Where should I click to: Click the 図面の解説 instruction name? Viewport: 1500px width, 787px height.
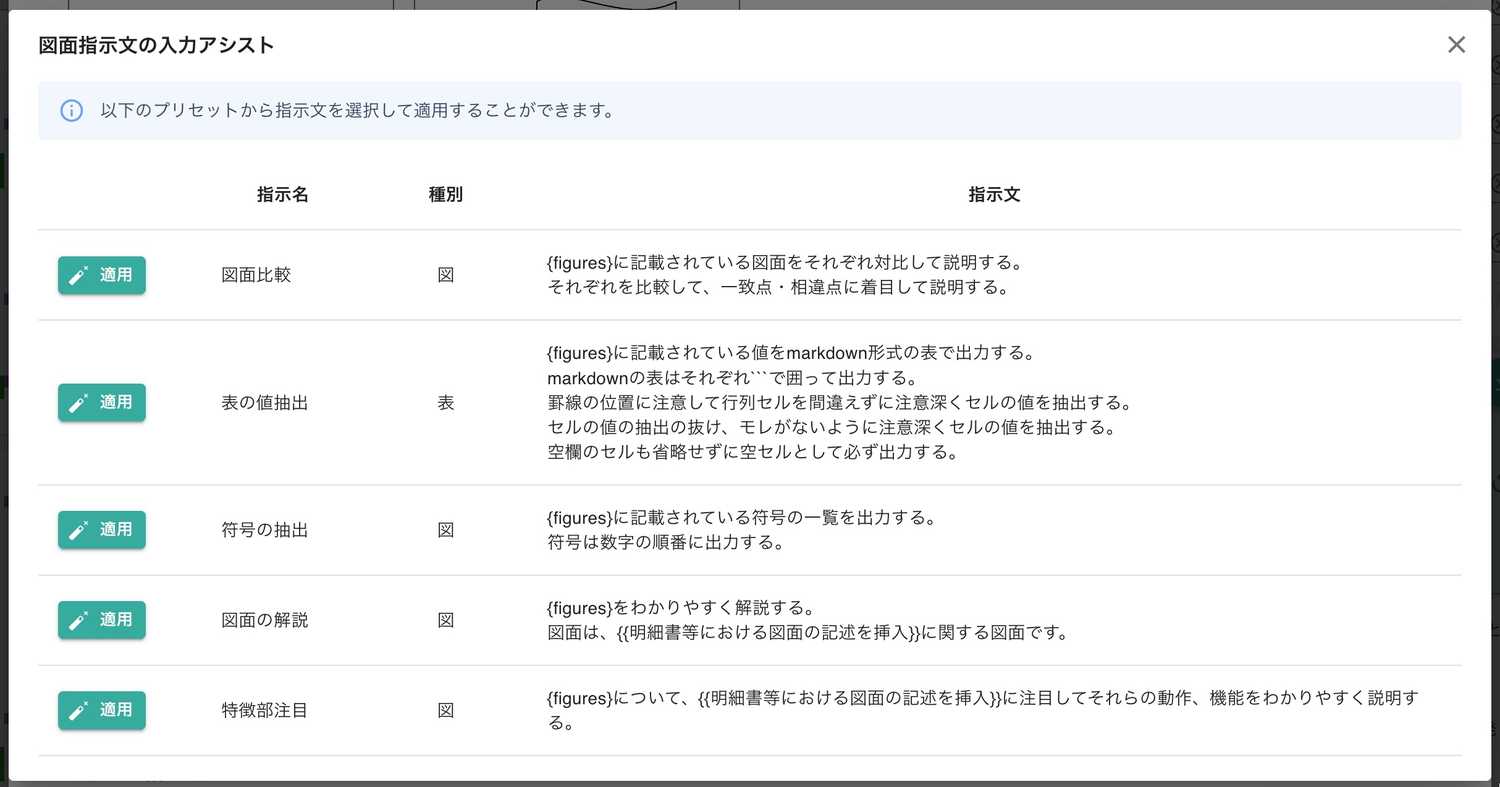264,620
